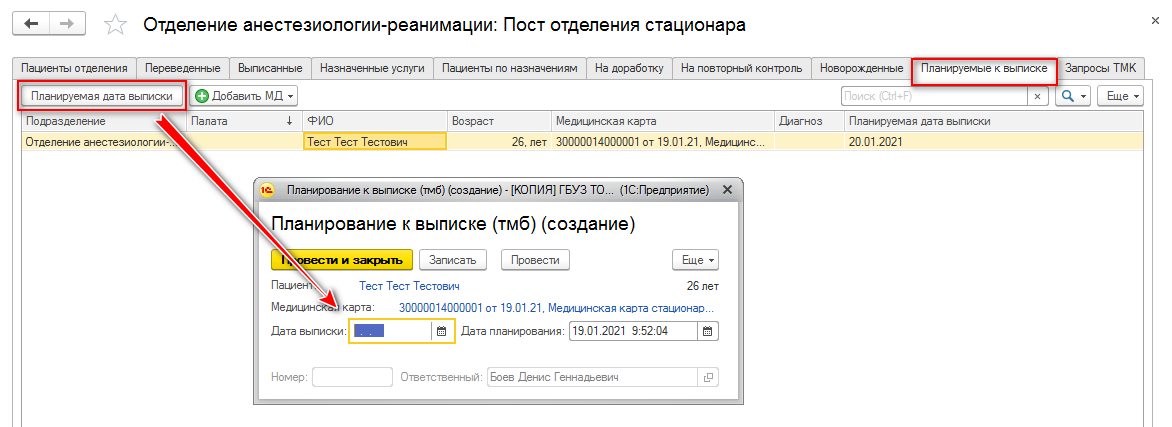The width and height of the screenshot is (1172, 427).
Task: Clear the search field with X icon
Action: pyautogui.click(x=1038, y=96)
